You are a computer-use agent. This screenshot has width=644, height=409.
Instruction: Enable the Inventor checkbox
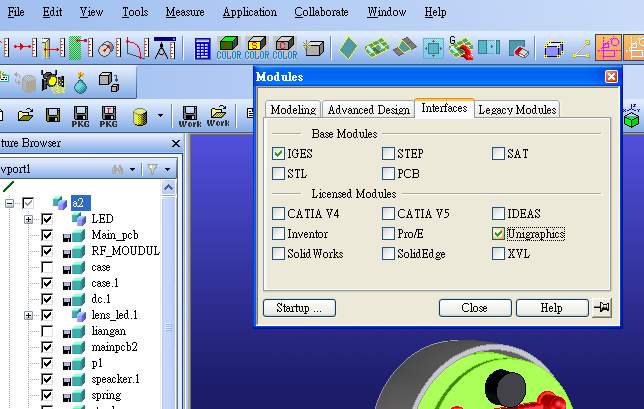pyautogui.click(x=278, y=234)
